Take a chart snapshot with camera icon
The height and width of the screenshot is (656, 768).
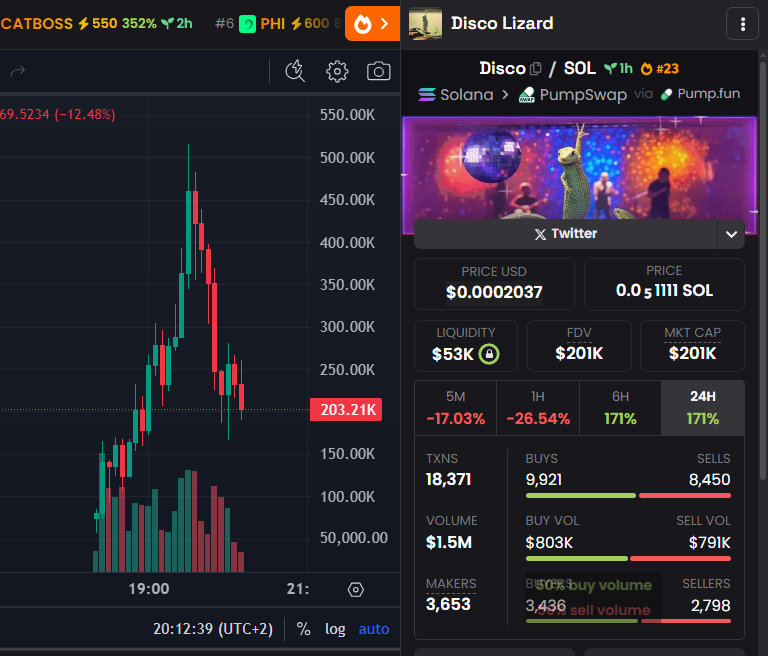click(x=379, y=71)
